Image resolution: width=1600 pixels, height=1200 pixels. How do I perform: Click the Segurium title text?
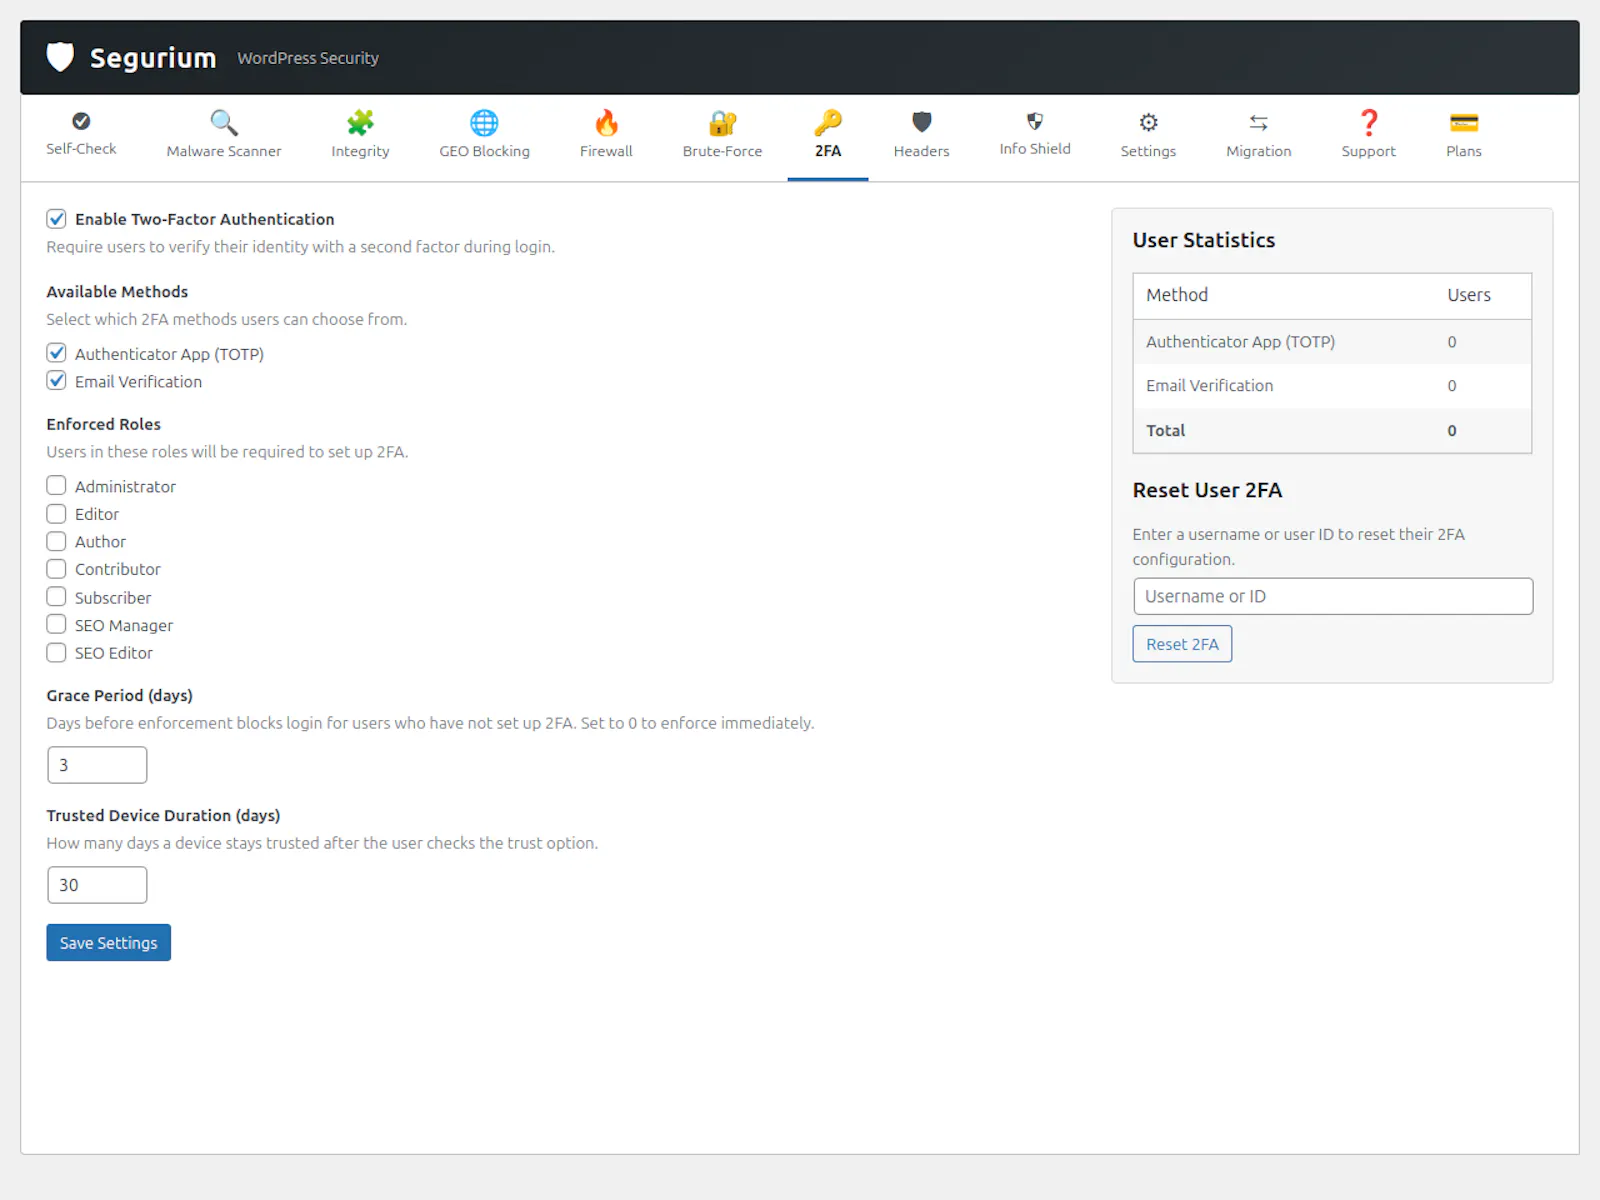[153, 58]
